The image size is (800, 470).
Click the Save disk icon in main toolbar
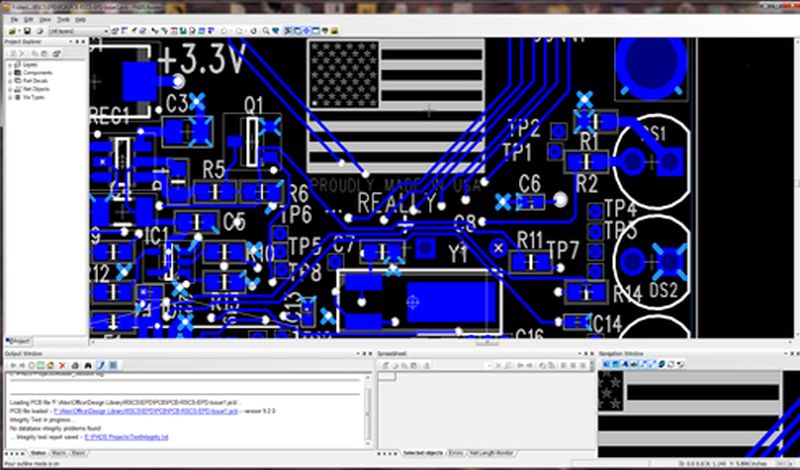click(x=27, y=31)
